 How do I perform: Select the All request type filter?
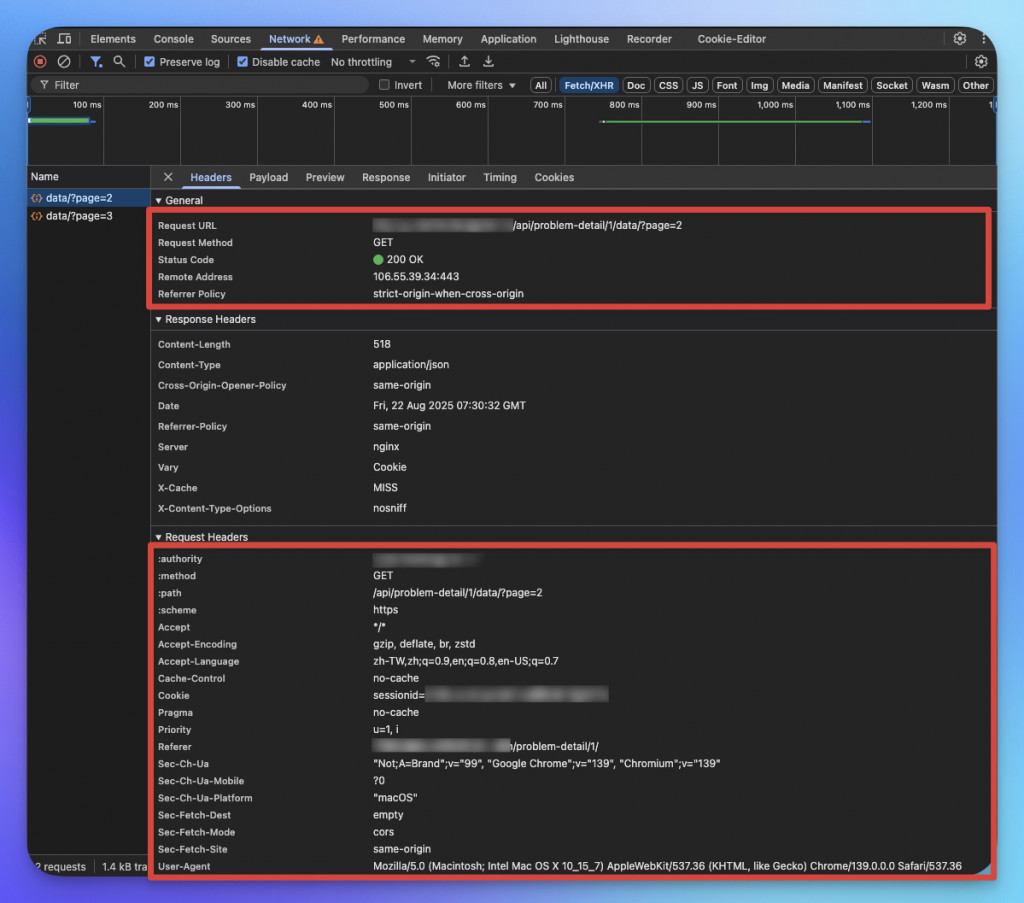[541, 86]
